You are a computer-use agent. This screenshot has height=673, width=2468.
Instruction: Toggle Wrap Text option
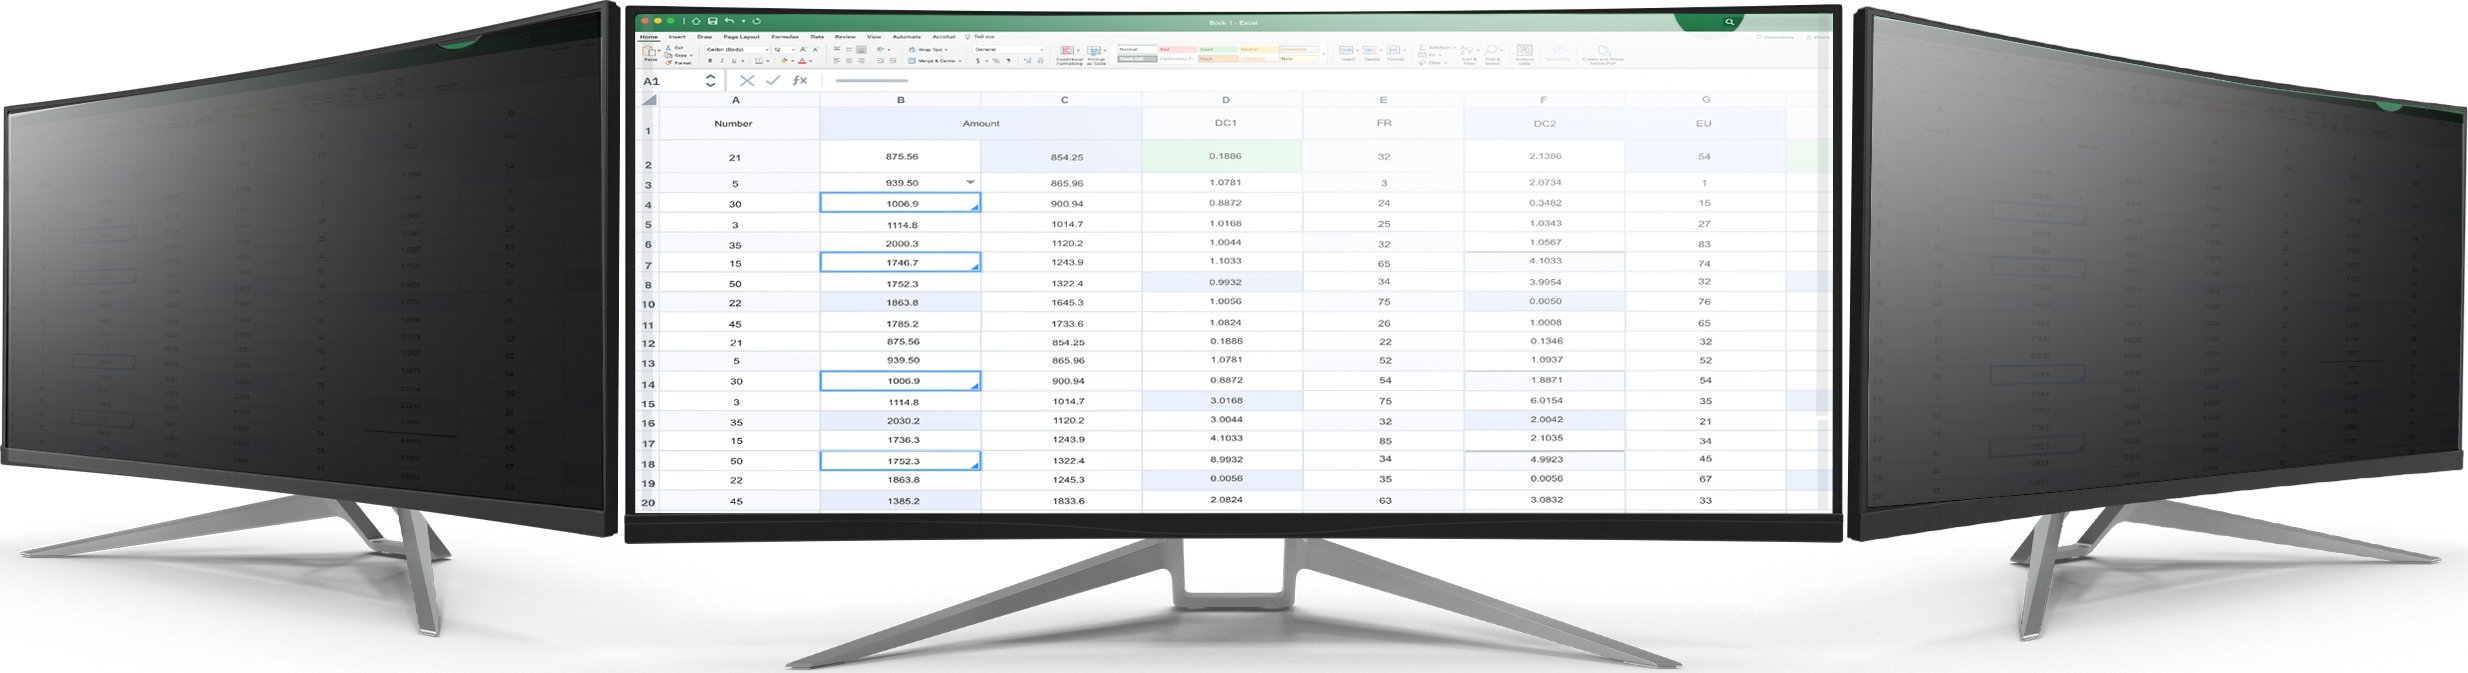[927, 49]
